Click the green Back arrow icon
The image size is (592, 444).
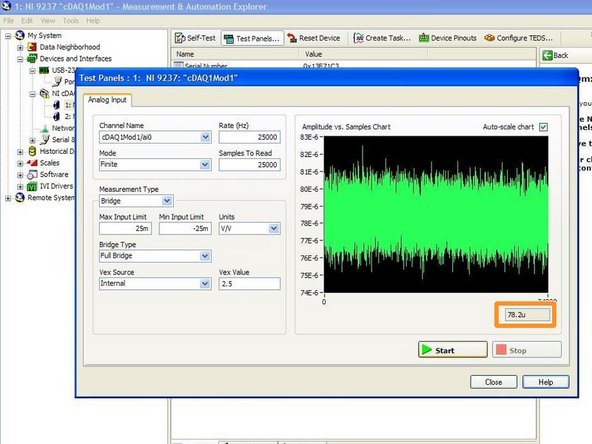click(x=547, y=56)
